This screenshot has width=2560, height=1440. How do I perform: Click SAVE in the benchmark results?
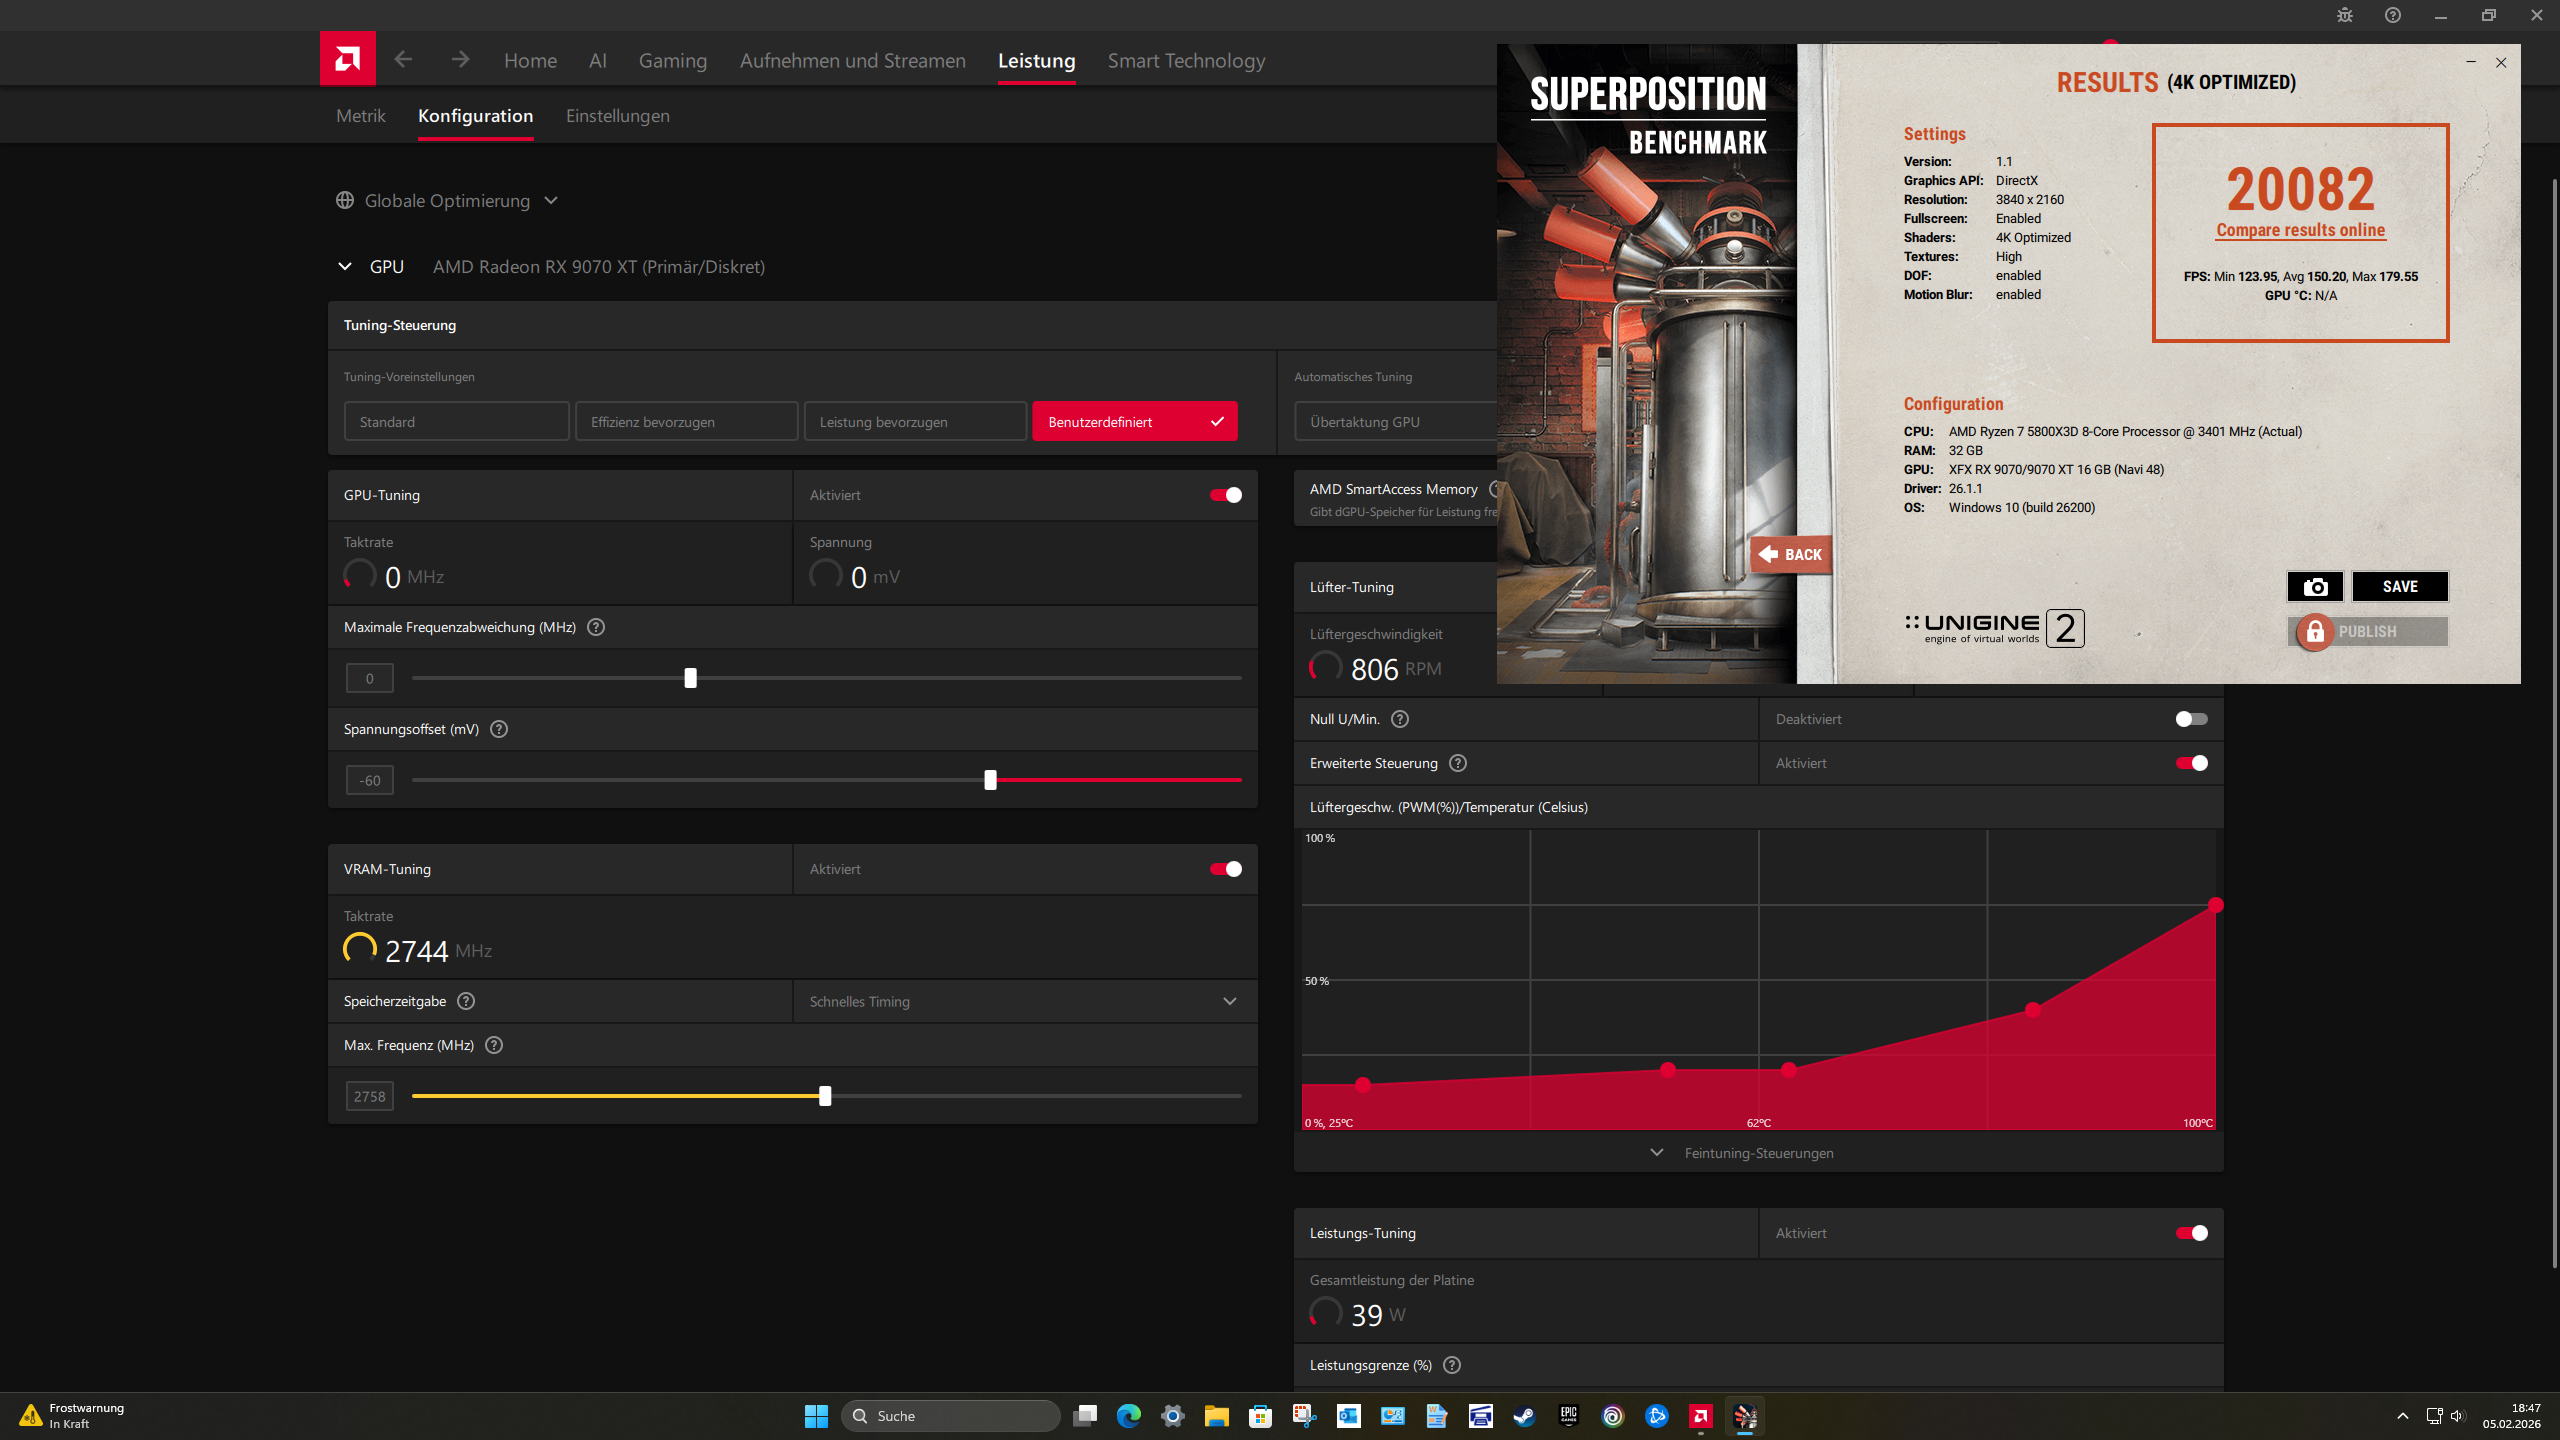2400,586
